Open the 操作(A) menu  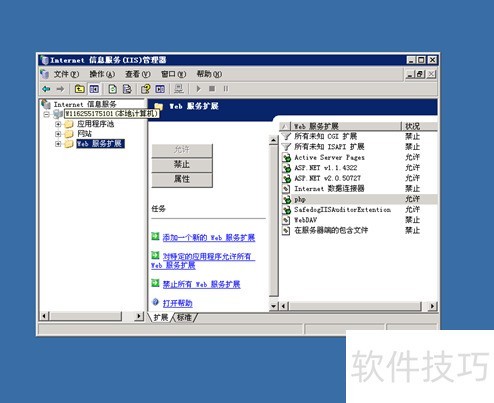pyautogui.click(x=102, y=74)
